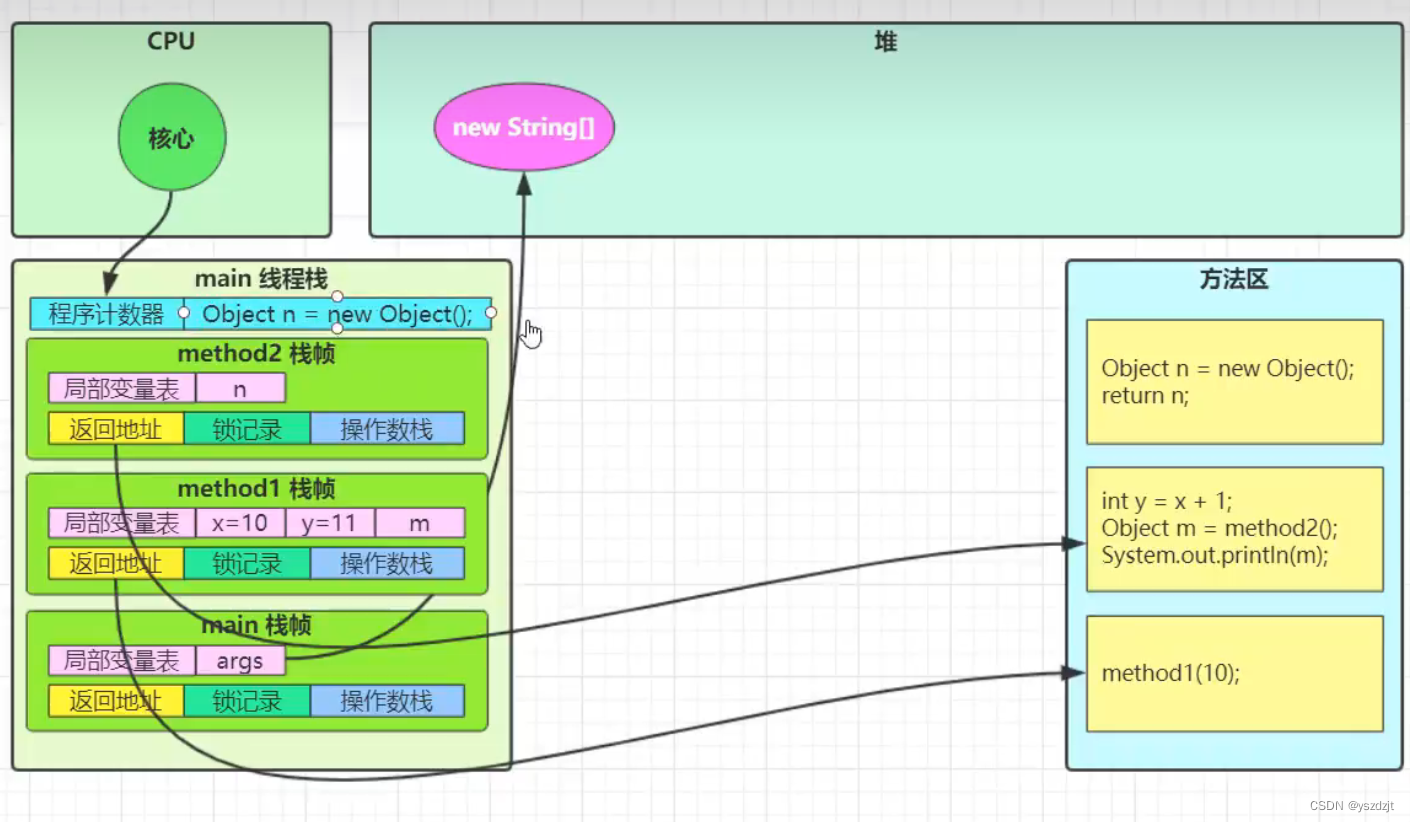1410x822 pixels.
Task: Select the CPU box title
Action: 171,41
